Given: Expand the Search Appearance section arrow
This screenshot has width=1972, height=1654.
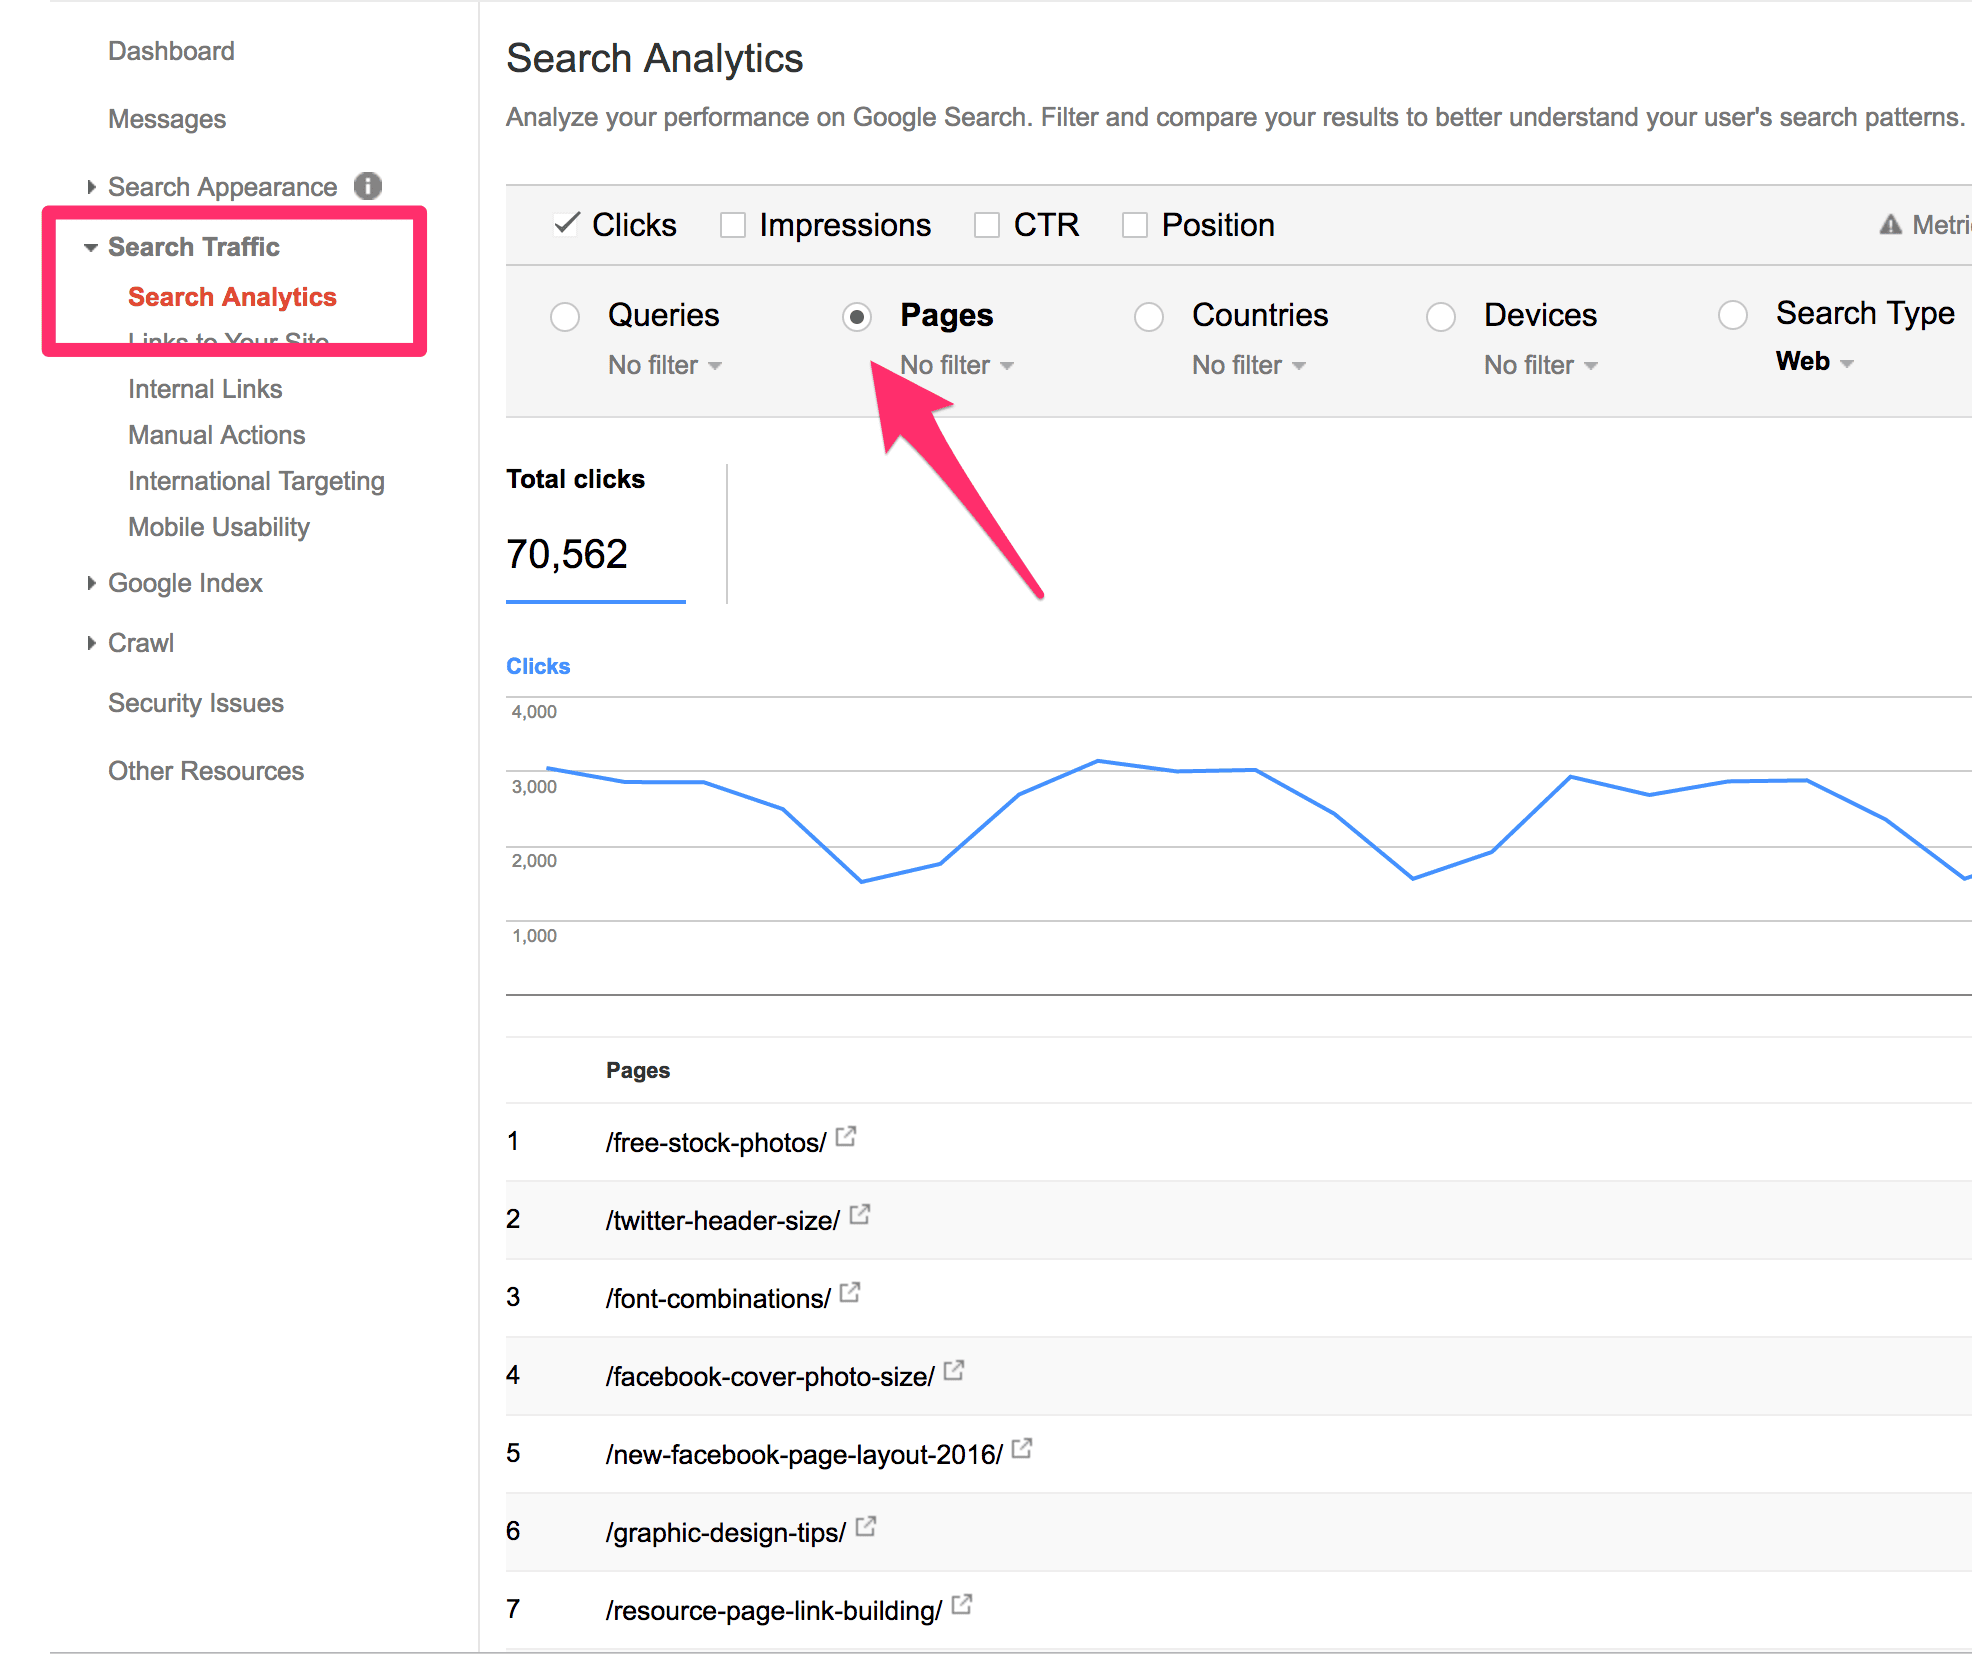Looking at the screenshot, I should (x=91, y=187).
